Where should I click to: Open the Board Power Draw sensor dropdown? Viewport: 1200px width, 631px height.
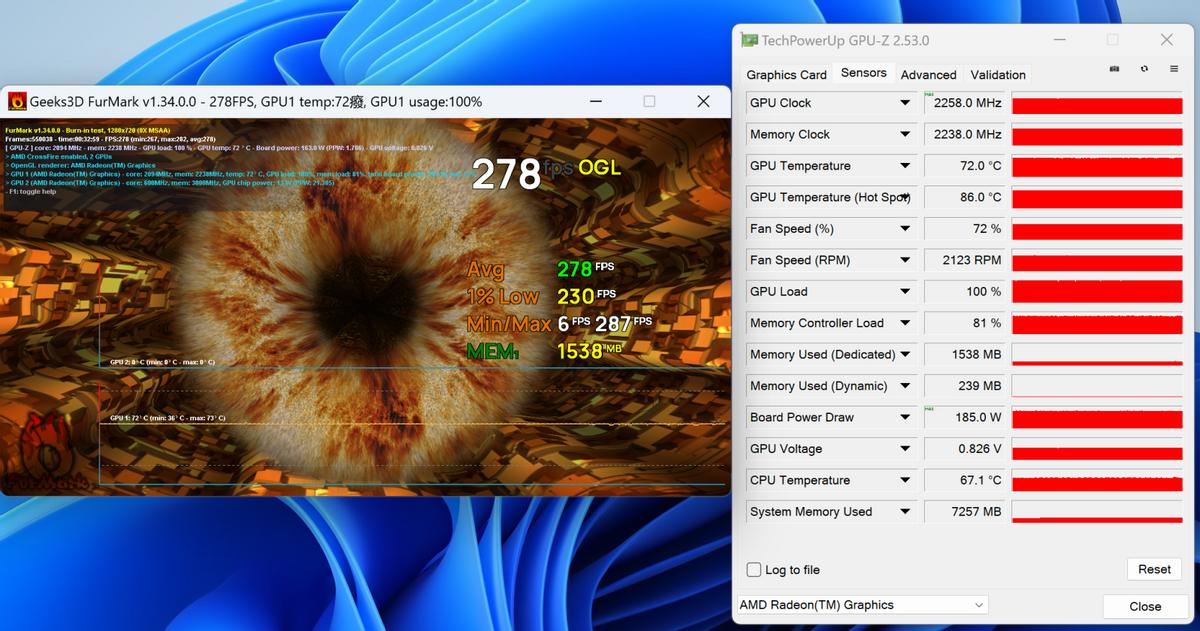[x=905, y=417]
